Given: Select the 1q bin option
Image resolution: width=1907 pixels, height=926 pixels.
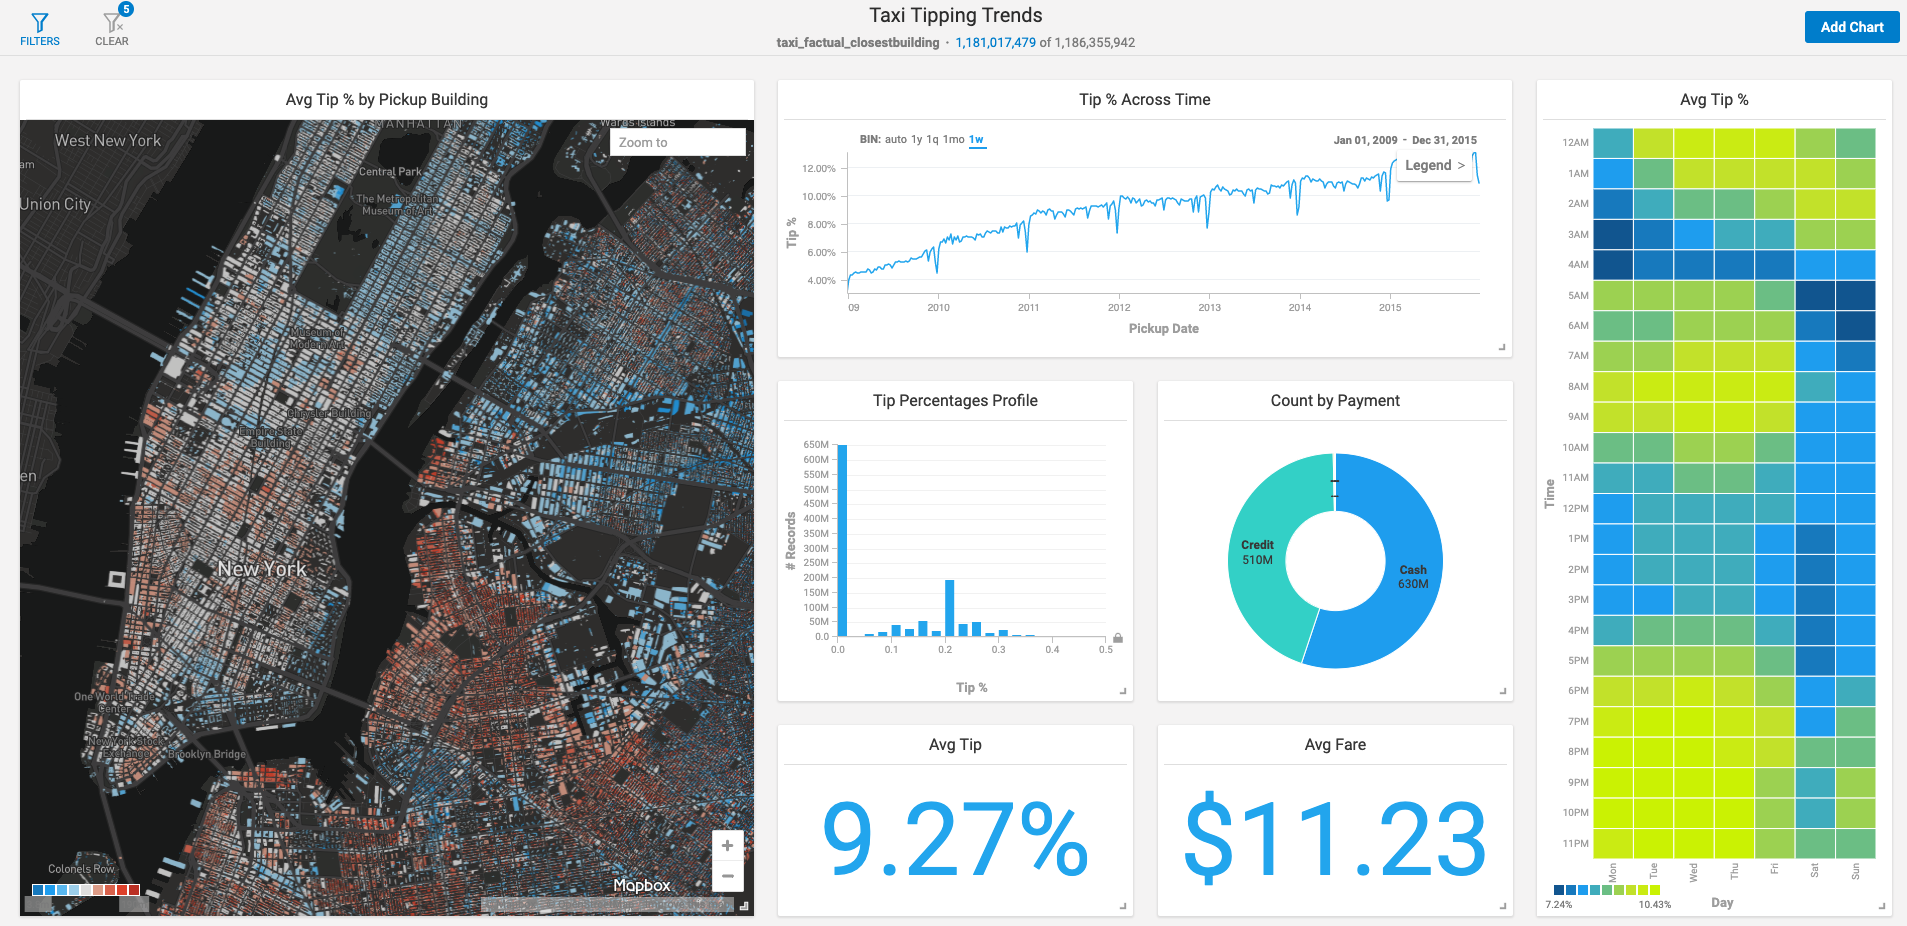Looking at the screenshot, I should 935,140.
